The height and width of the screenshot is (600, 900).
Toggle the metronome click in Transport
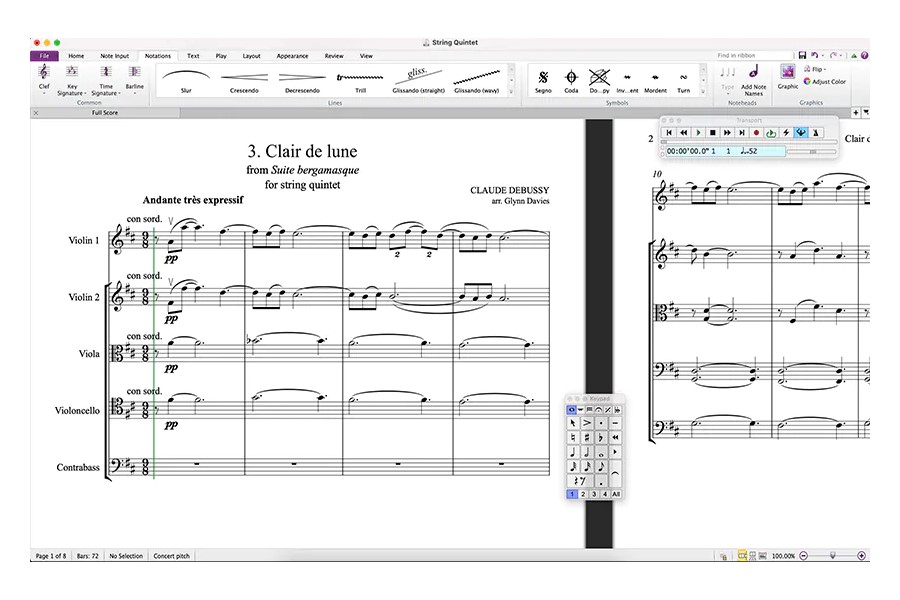pos(816,133)
